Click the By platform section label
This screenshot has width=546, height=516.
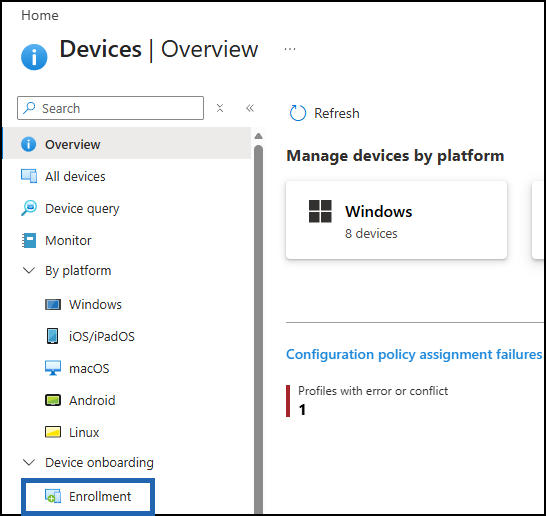pyautogui.click(x=78, y=271)
